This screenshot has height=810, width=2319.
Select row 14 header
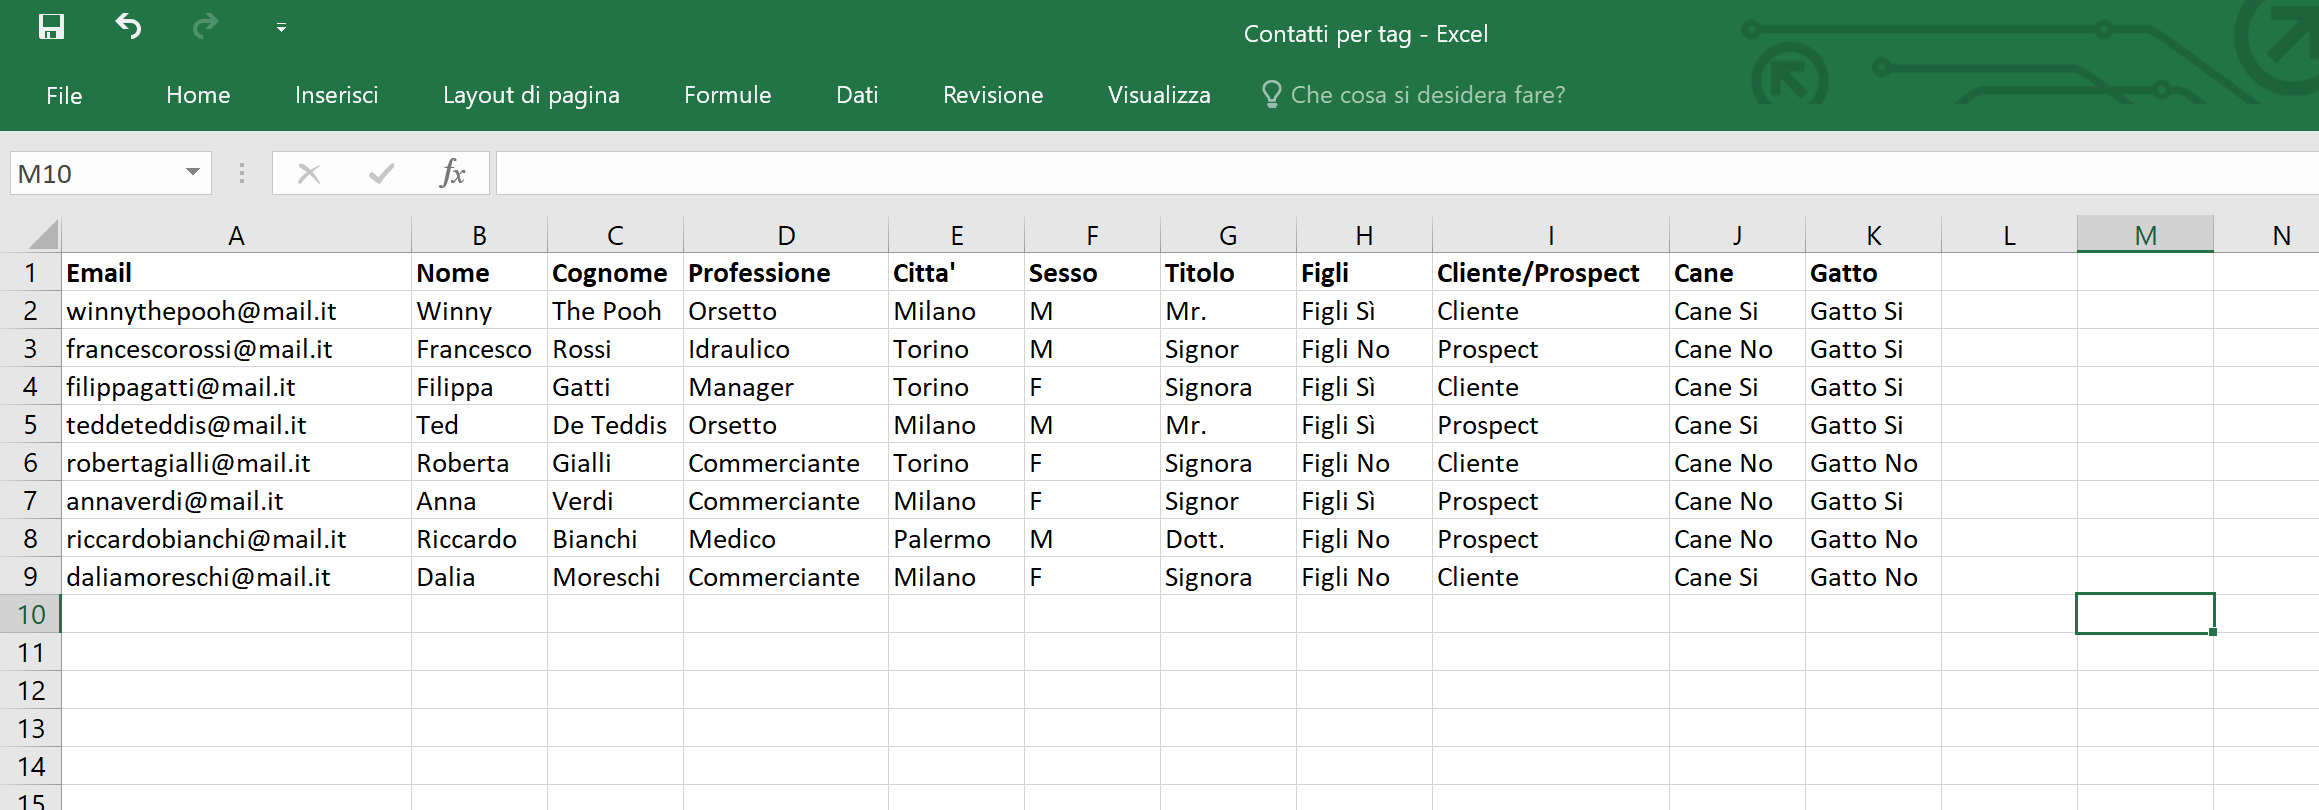point(30,767)
